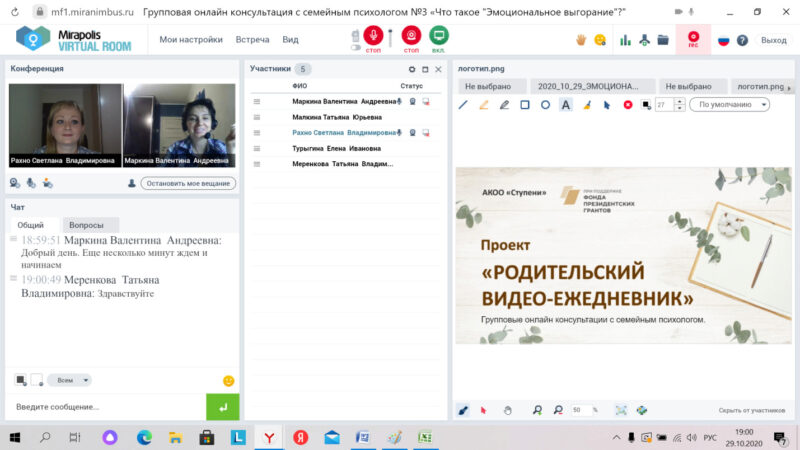
Task: Open message menu for 18:59:51 chat entry
Action: pos(13,239)
